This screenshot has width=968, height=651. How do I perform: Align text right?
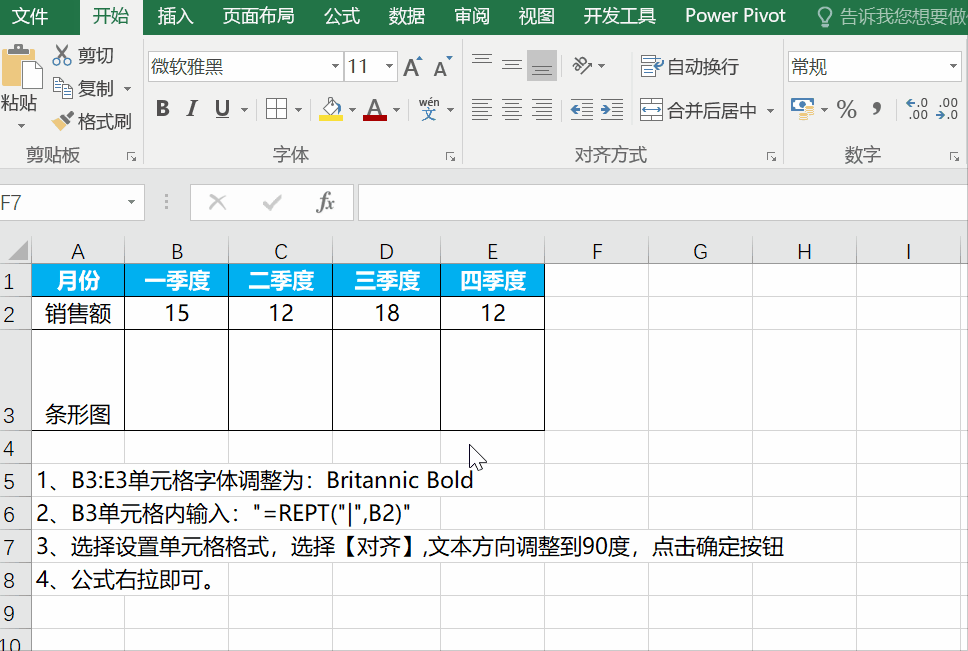click(x=541, y=110)
